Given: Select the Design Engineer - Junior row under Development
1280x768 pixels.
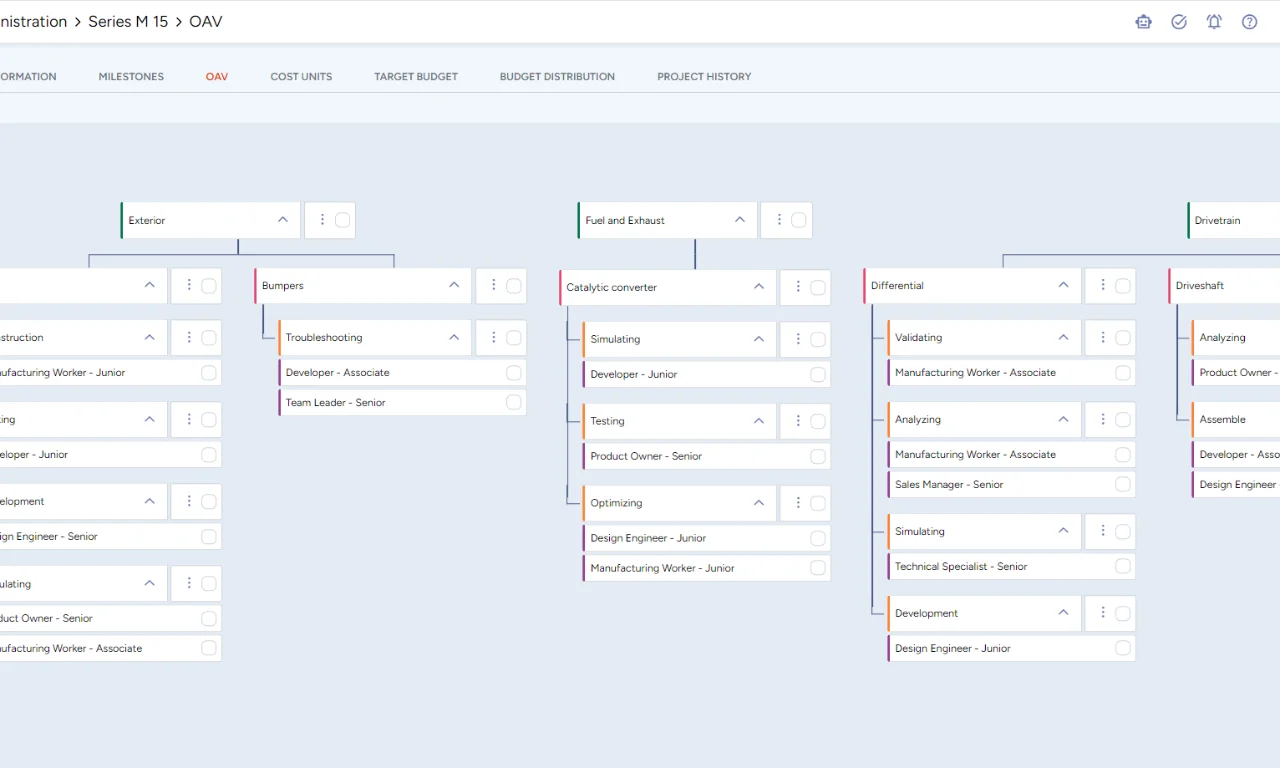Looking at the screenshot, I should click(x=953, y=648).
